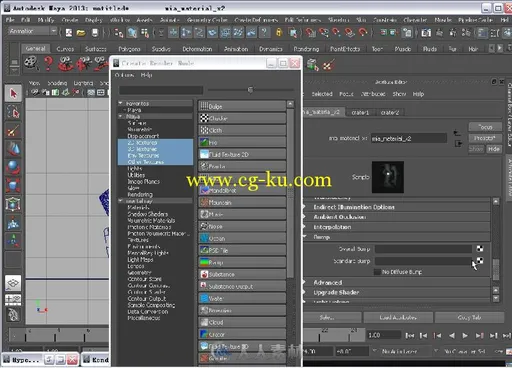Toggle select by hierarchy mode
This screenshot has height=368, width=512.
coord(118,33)
